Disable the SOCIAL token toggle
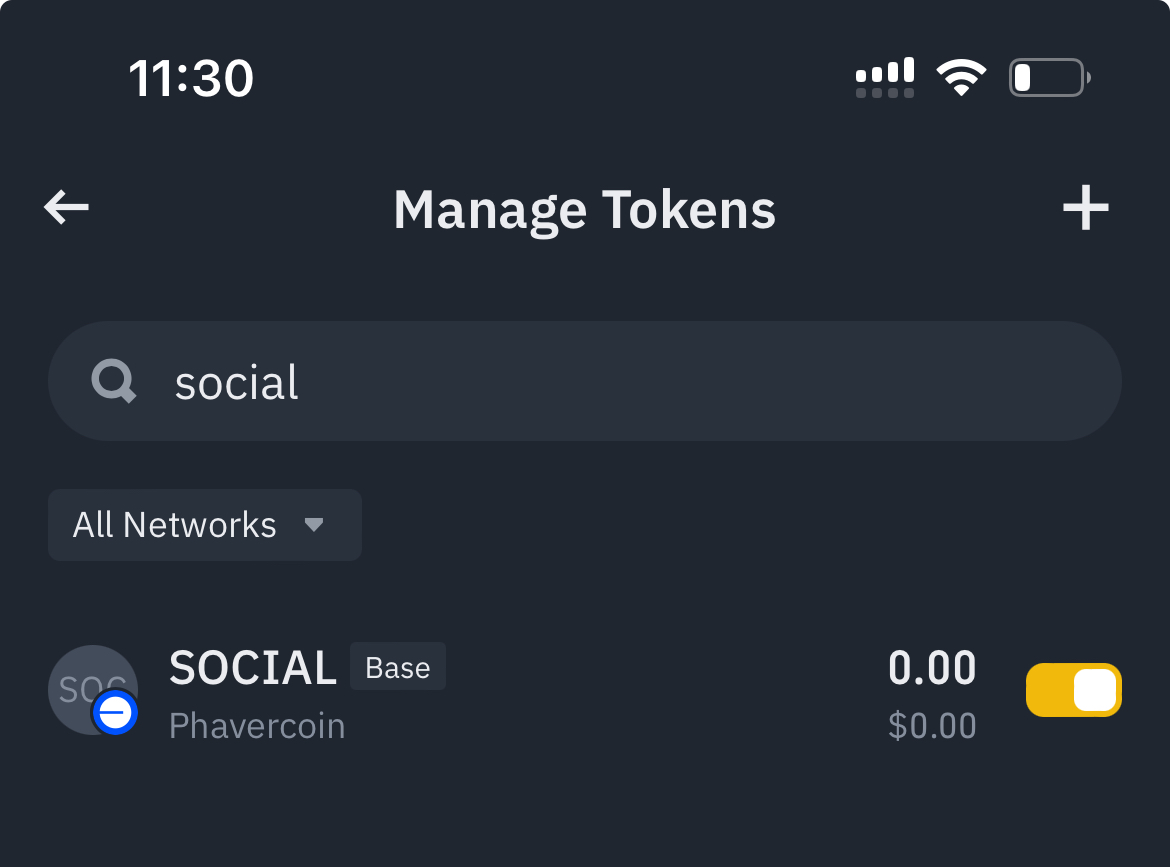Viewport: 1170px width, 867px height. 1074,690
